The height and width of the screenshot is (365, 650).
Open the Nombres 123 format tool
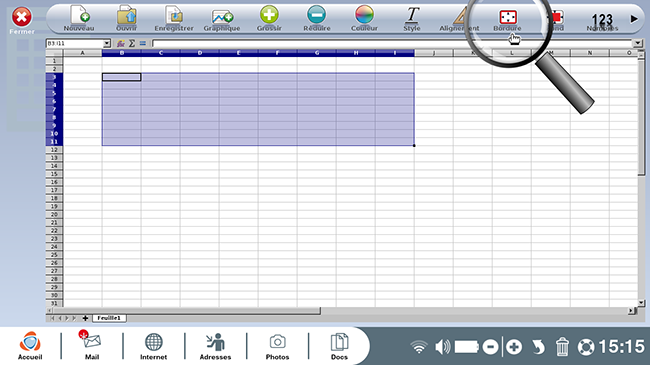pos(602,22)
